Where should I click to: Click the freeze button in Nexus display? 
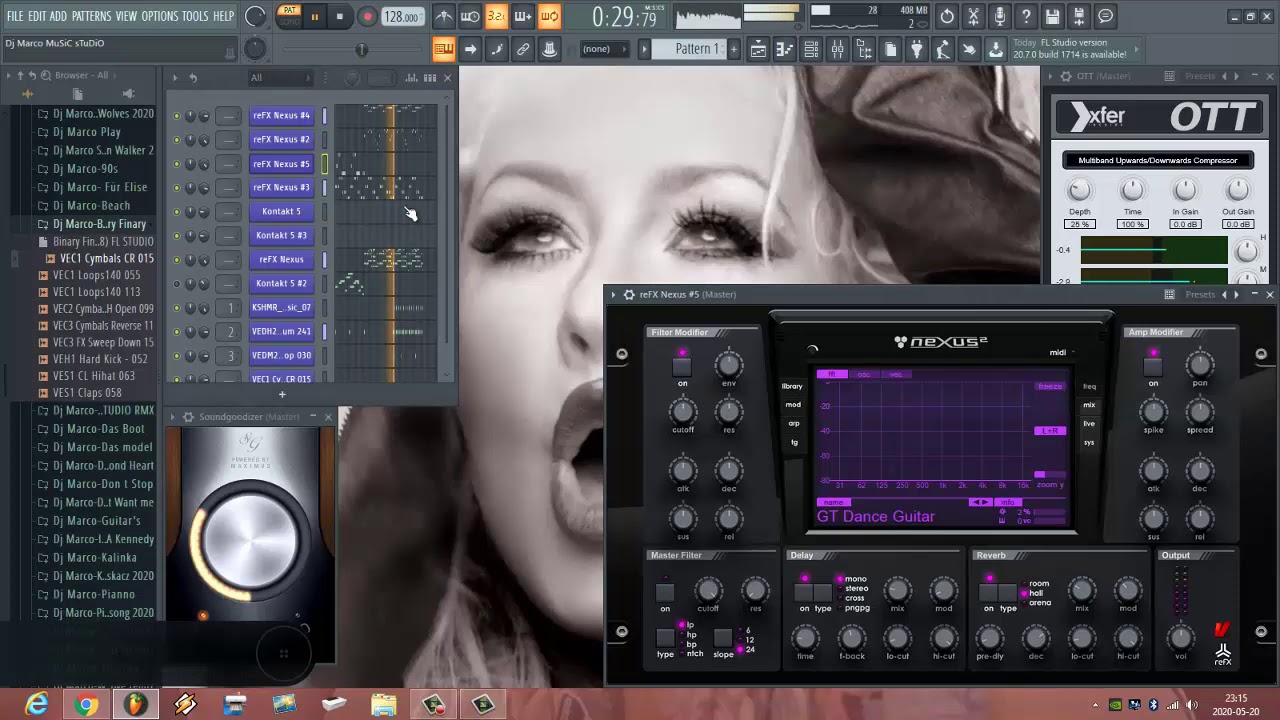pos(1050,386)
